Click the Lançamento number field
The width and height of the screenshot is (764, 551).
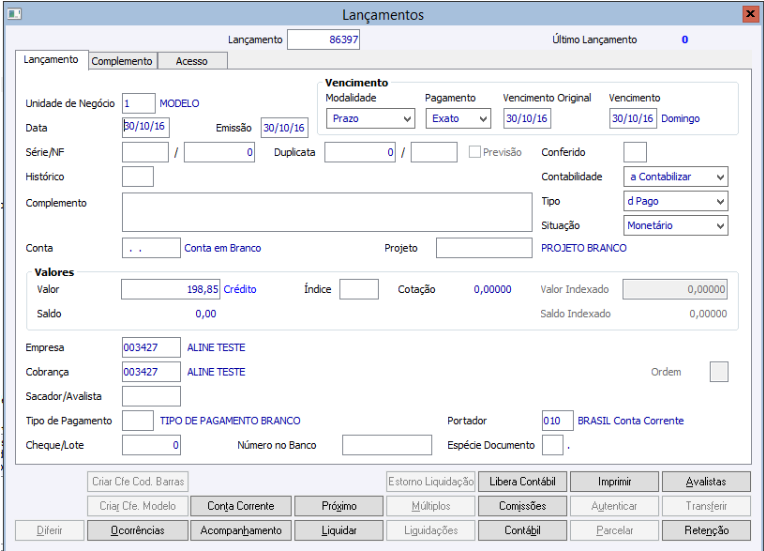(x=323, y=40)
